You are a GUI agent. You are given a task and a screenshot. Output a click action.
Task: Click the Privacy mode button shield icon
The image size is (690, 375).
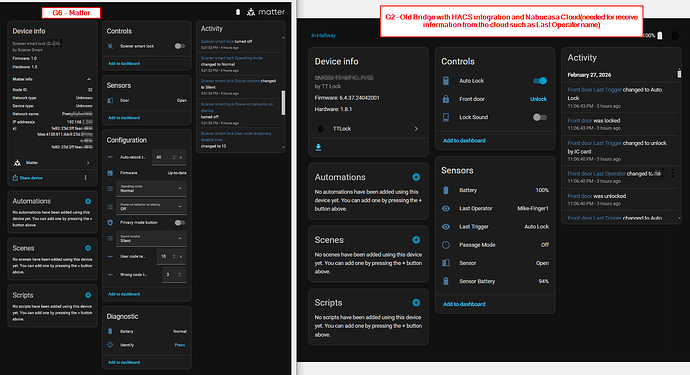[x=110, y=223]
